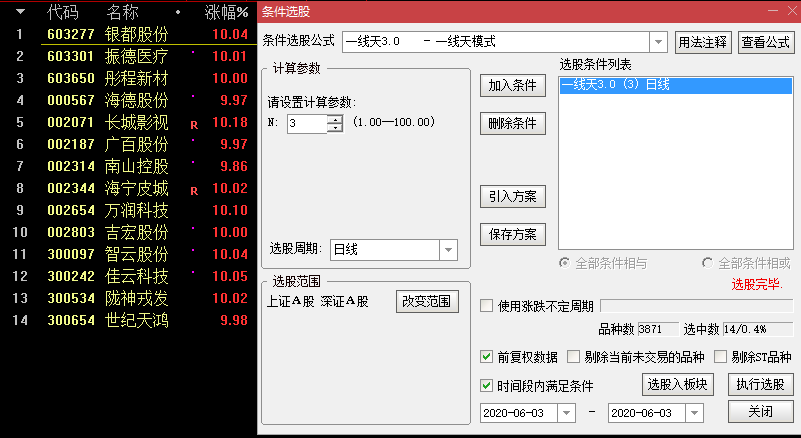Click the 加入条件 button
Screen dimensions: 801x438
513,85
